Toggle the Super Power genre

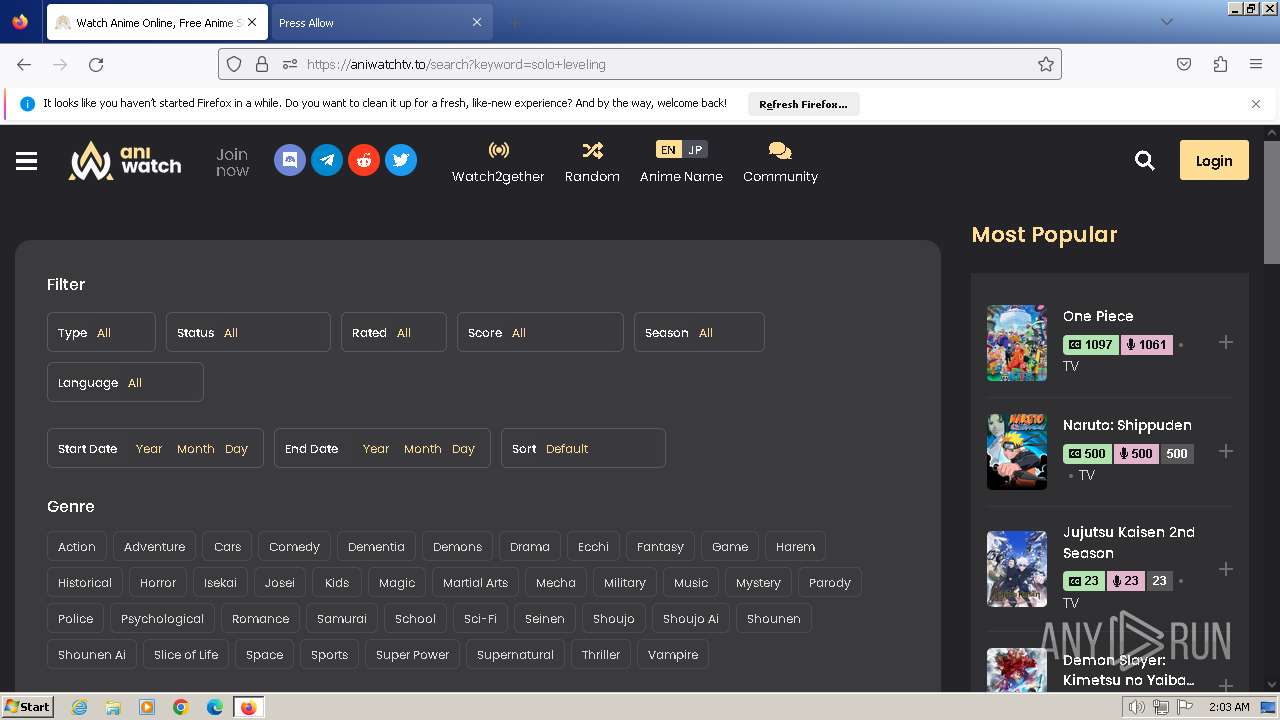point(412,655)
